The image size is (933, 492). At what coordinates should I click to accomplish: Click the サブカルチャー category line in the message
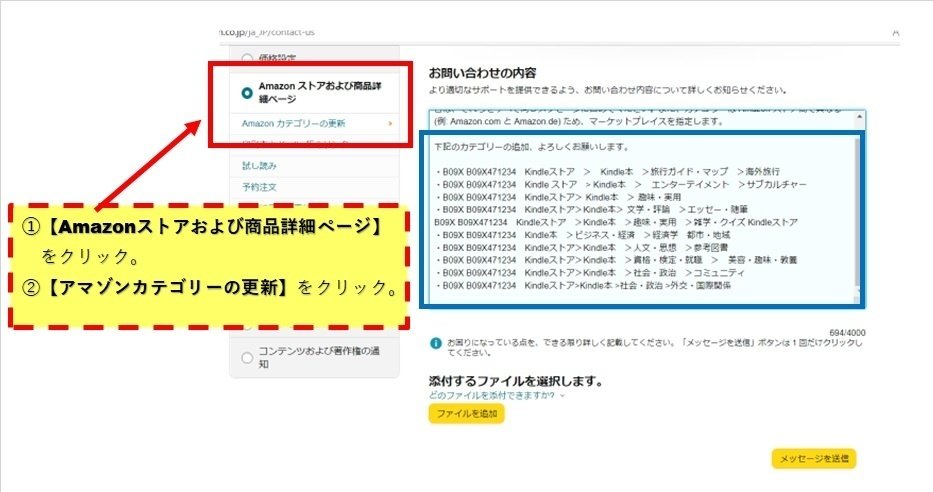(x=621, y=184)
